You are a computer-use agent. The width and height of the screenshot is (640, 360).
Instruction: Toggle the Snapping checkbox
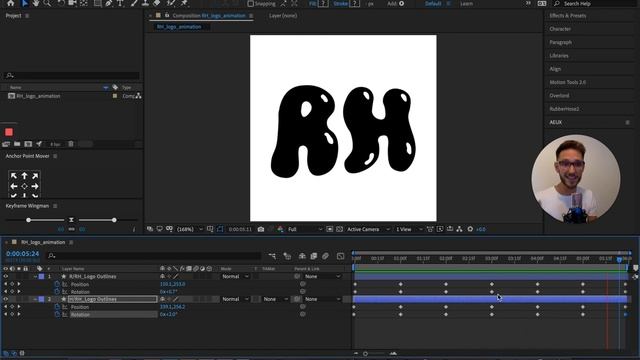(251, 4)
